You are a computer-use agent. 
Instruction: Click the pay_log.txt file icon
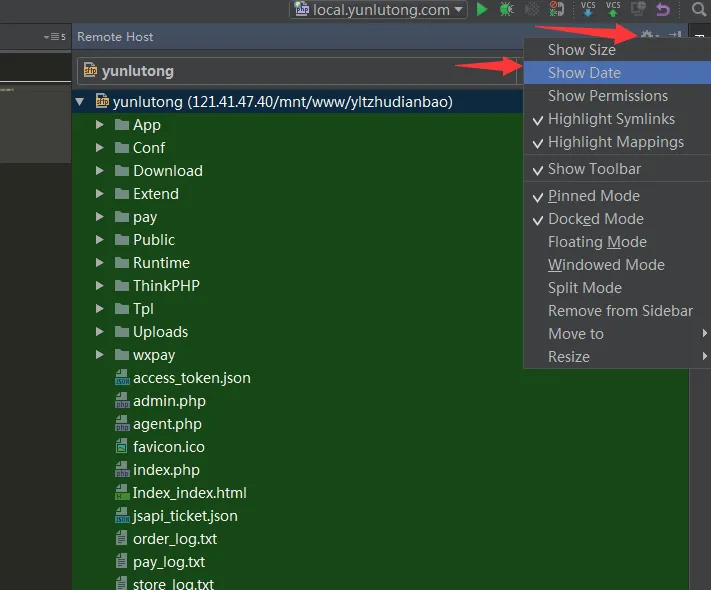point(122,561)
